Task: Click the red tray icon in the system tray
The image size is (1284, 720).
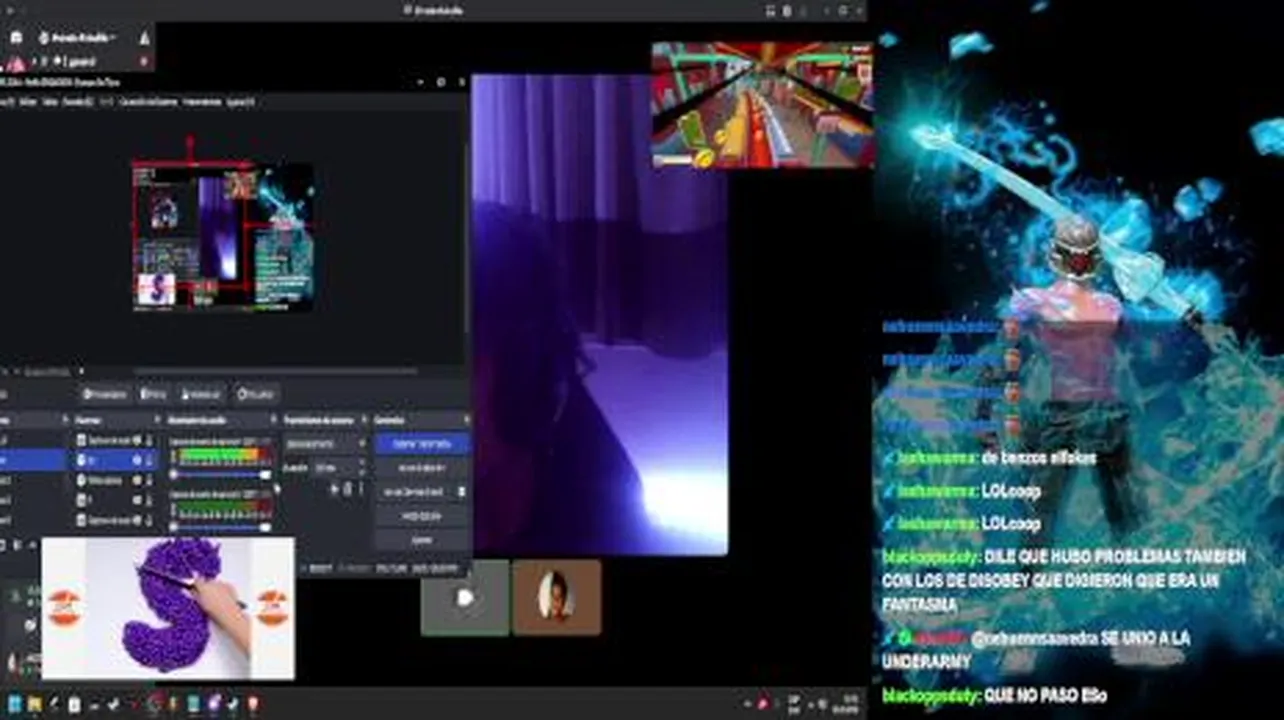Action: coord(762,704)
